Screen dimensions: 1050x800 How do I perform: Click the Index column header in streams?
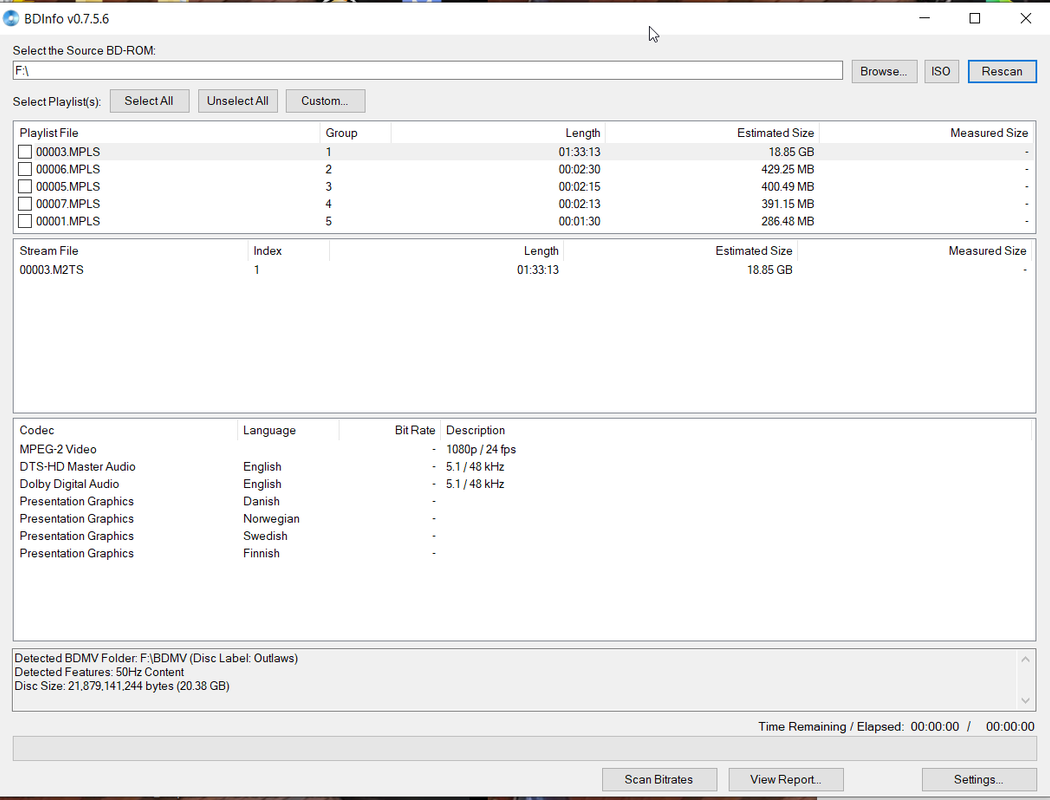coord(289,250)
